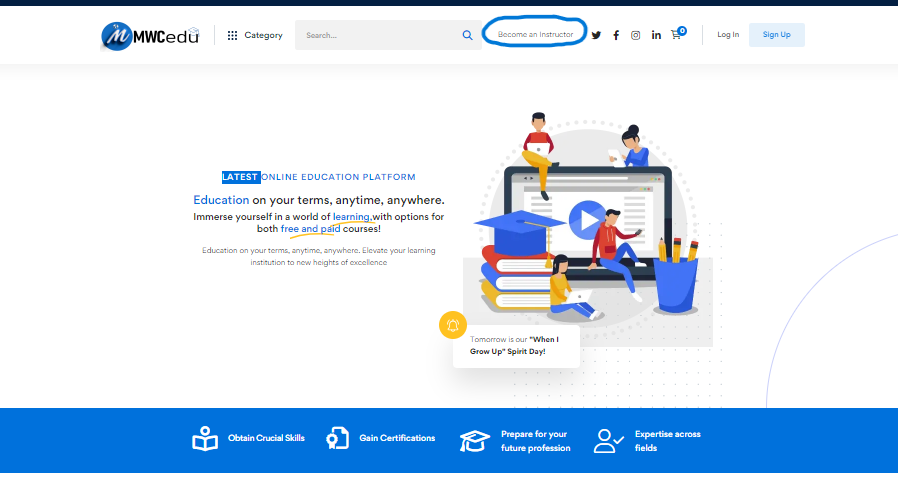Viewport: 898px width, 479px height.
Task: Open the Facebook social icon
Action: pyautogui.click(x=616, y=36)
